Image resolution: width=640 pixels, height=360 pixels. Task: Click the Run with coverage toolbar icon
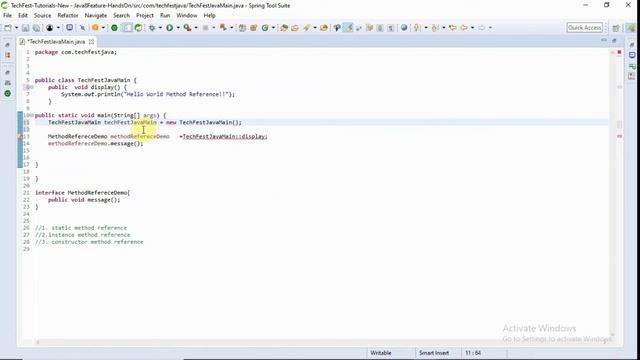[x=187, y=28]
